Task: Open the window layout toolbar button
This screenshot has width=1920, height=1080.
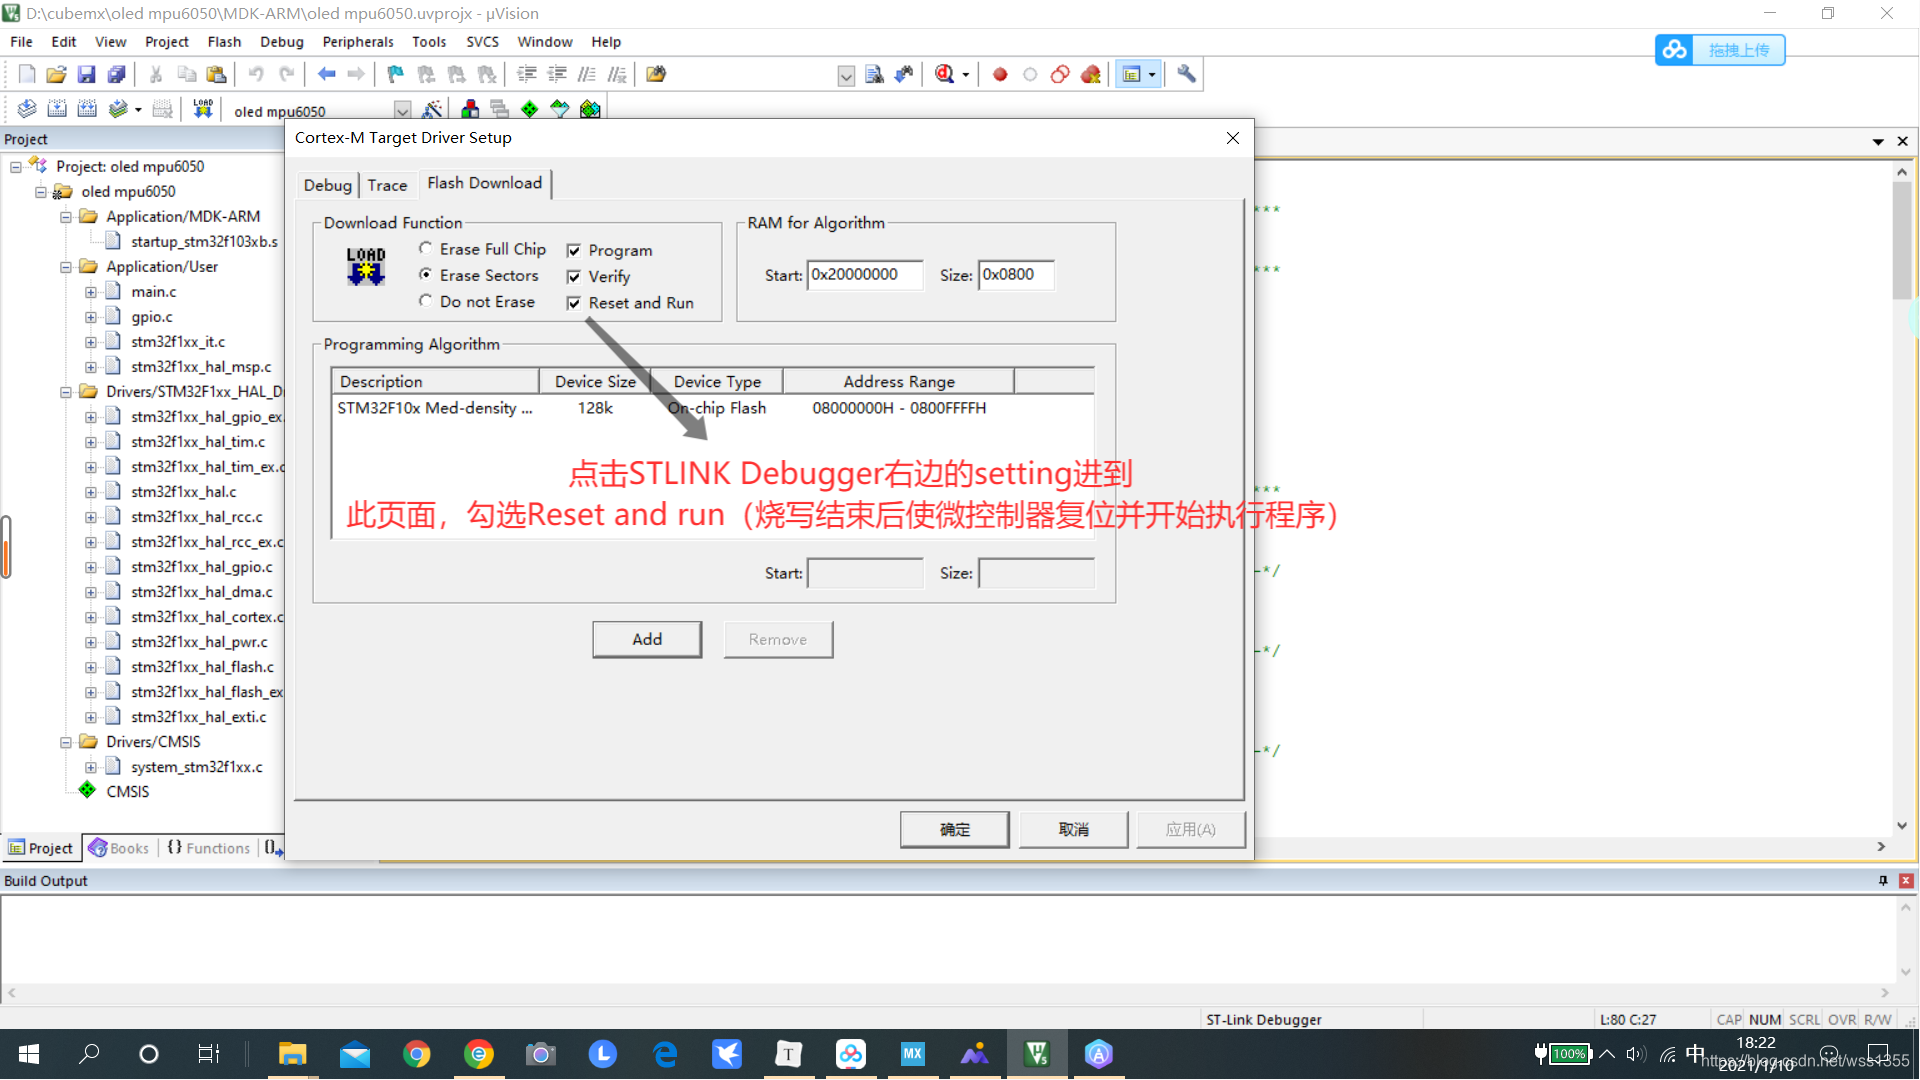Action: (x=1132, y=74)
